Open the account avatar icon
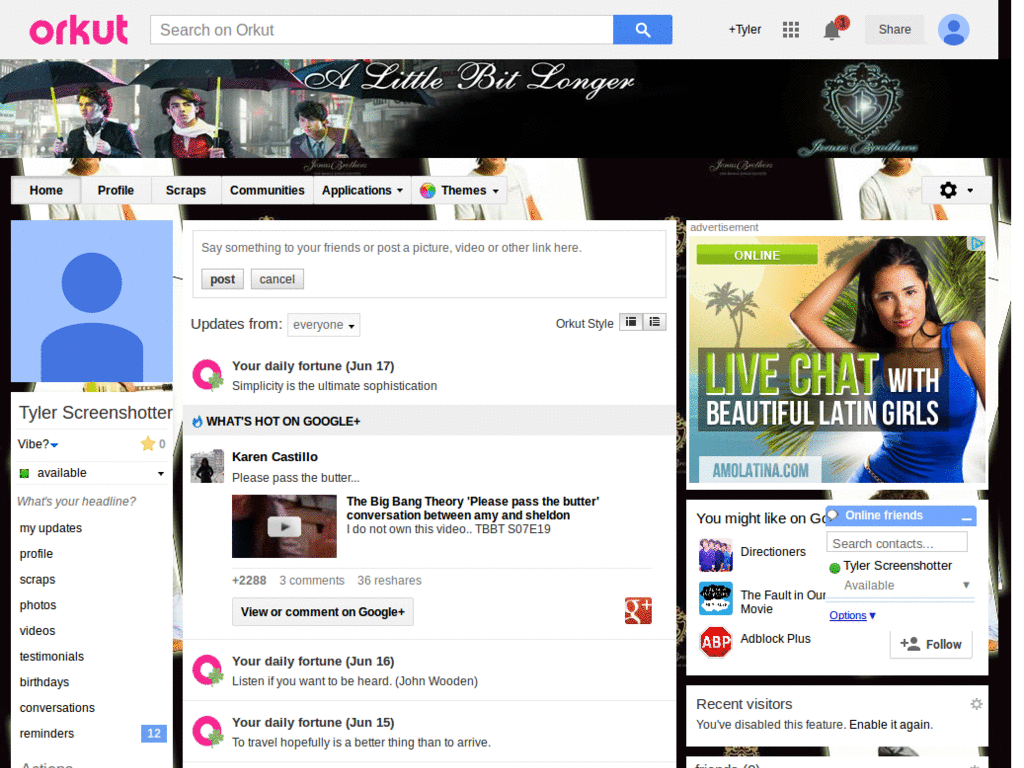1024x768 pixels. tap(953, 30)
